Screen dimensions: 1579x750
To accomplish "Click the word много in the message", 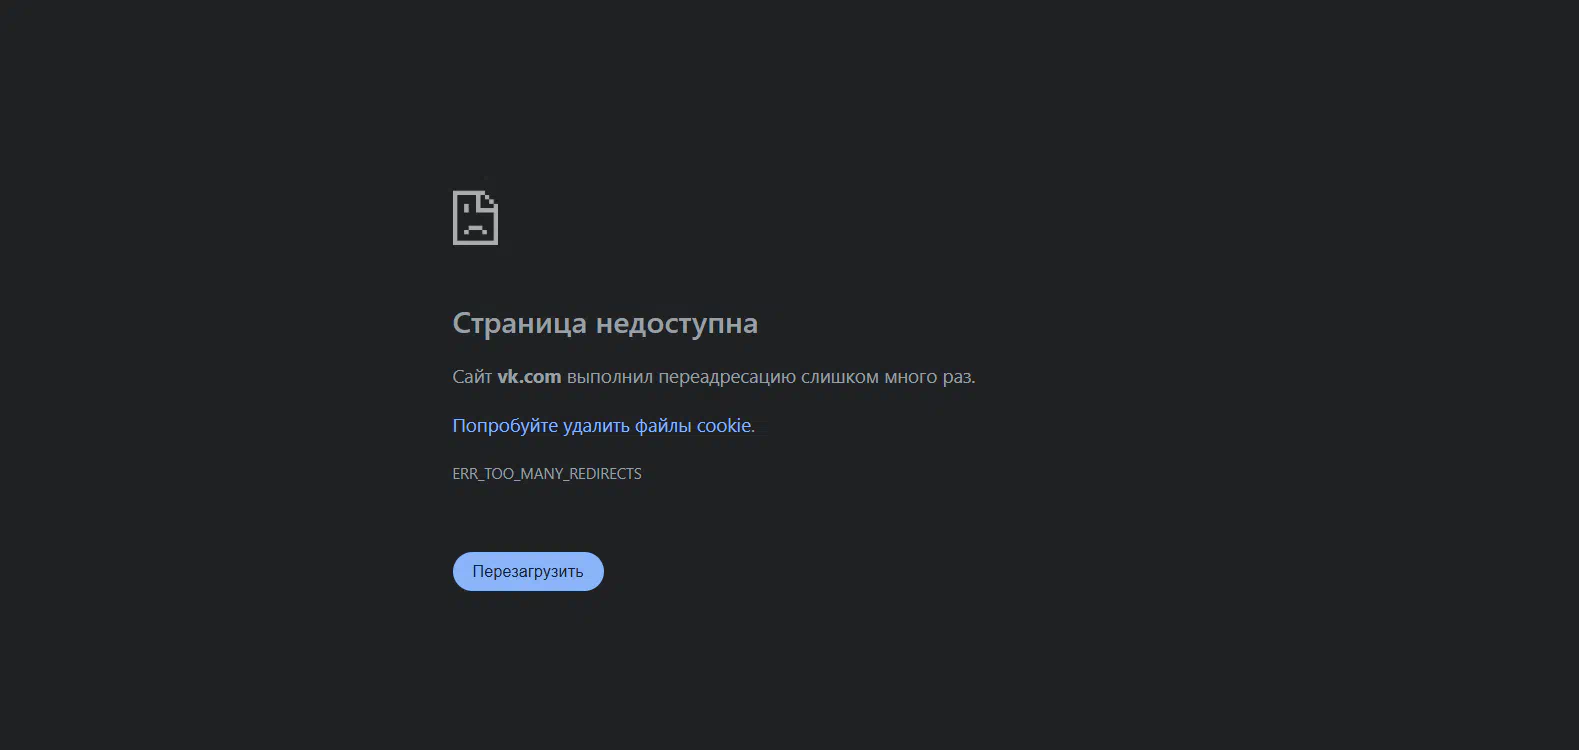I will (x=910, y=377).
